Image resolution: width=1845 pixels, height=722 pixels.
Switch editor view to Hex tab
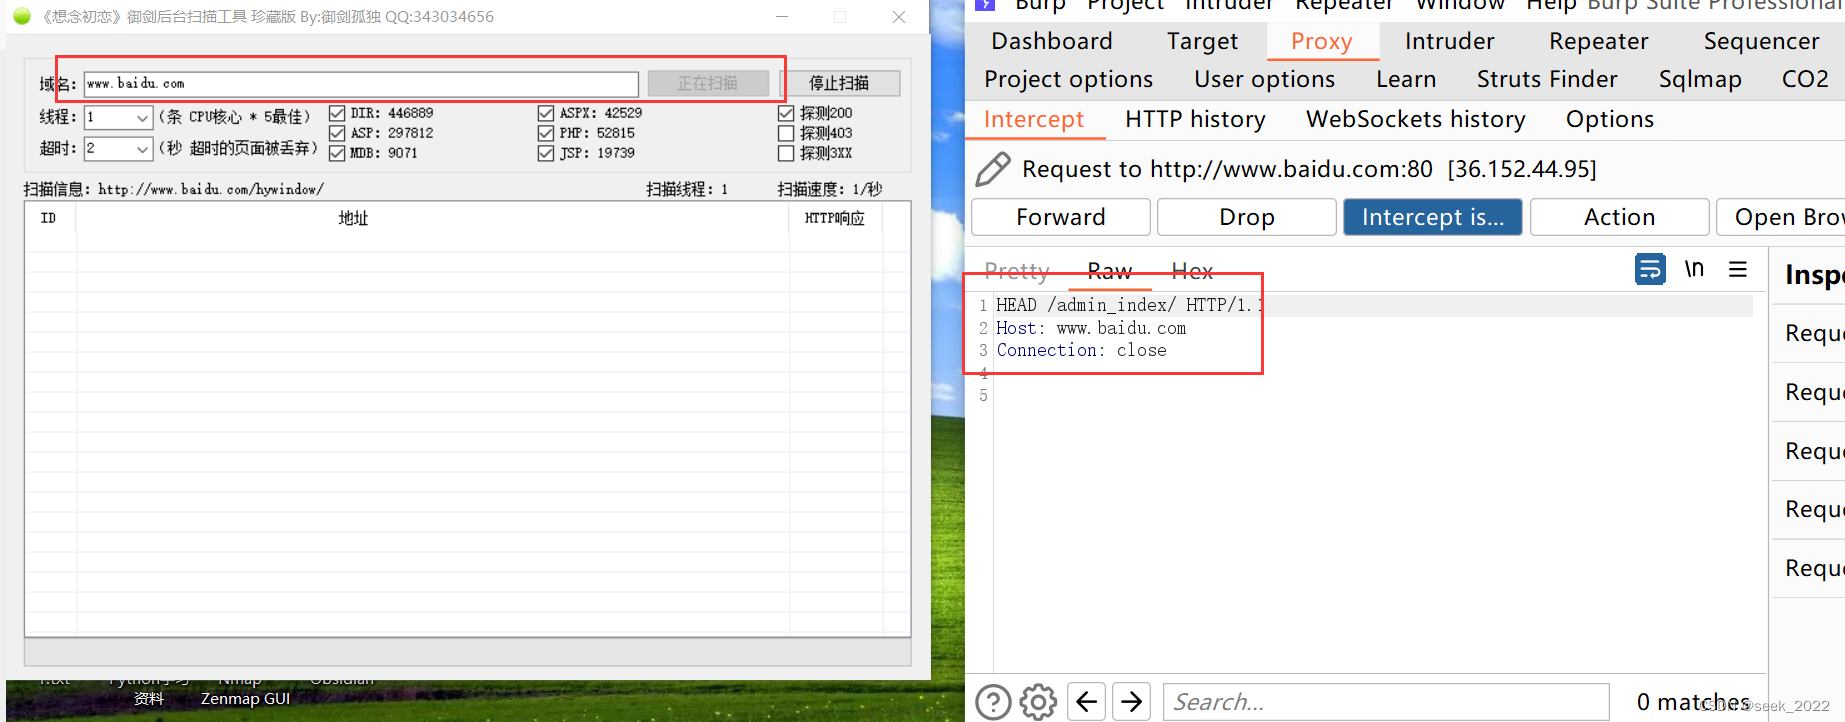coord(1192,271)
